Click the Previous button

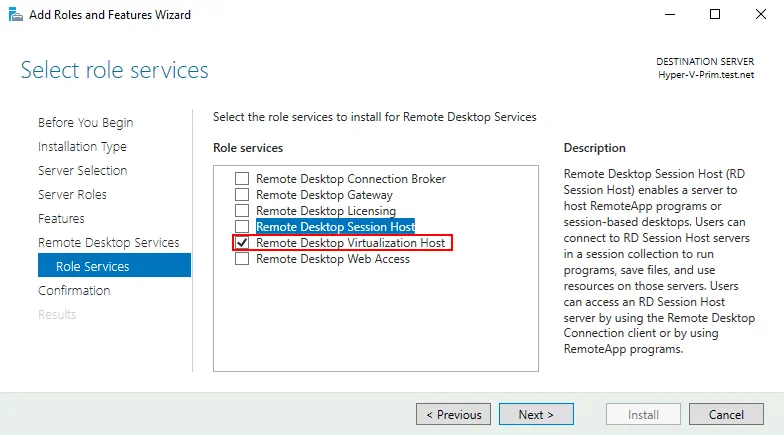tap(453, 415)
